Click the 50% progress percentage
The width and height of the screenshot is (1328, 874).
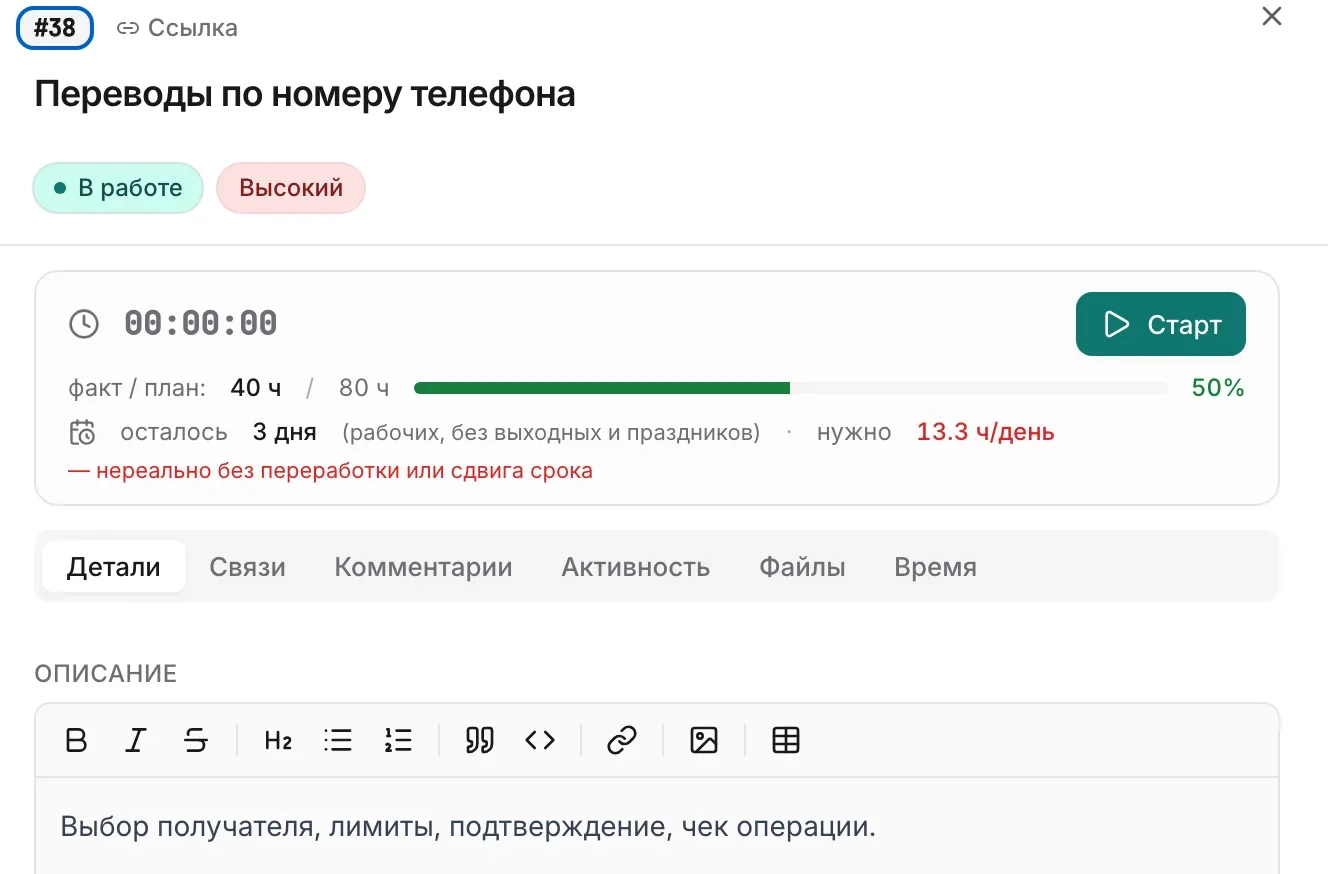[1218, 388]
